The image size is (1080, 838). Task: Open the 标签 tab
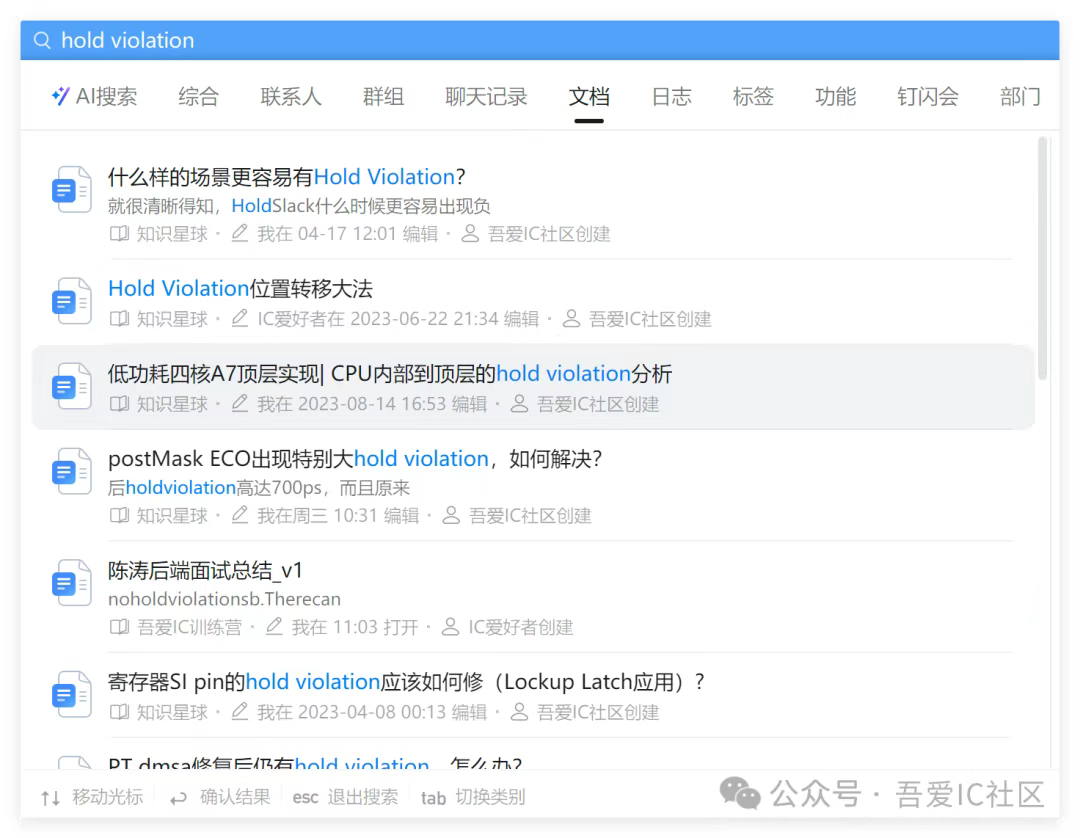point(754,96)
